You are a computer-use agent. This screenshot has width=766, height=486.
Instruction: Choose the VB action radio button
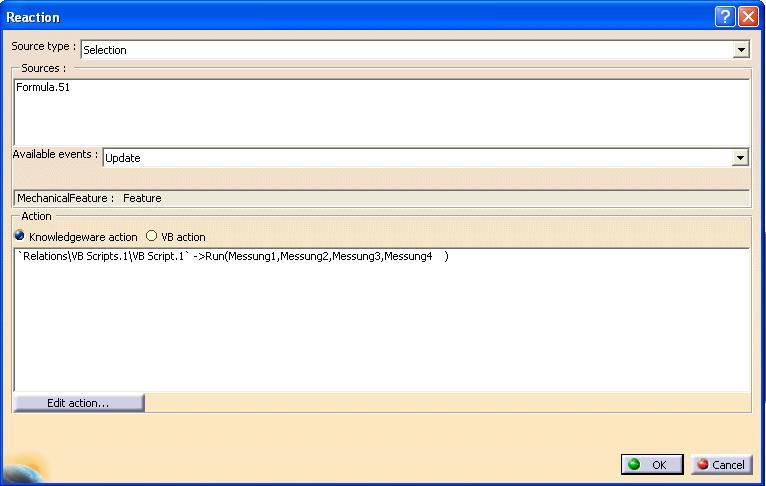click(x=151, y=236)
